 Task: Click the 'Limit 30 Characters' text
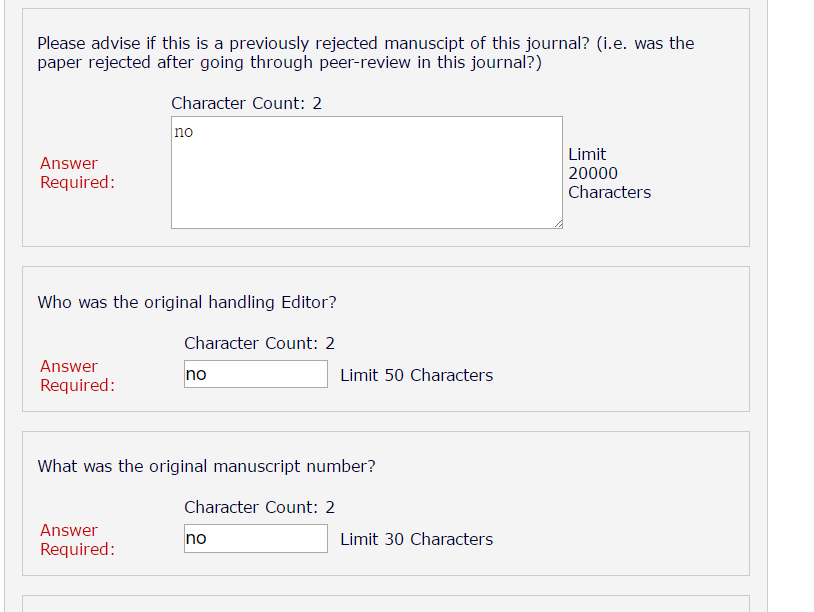click(x=416, y=539)
